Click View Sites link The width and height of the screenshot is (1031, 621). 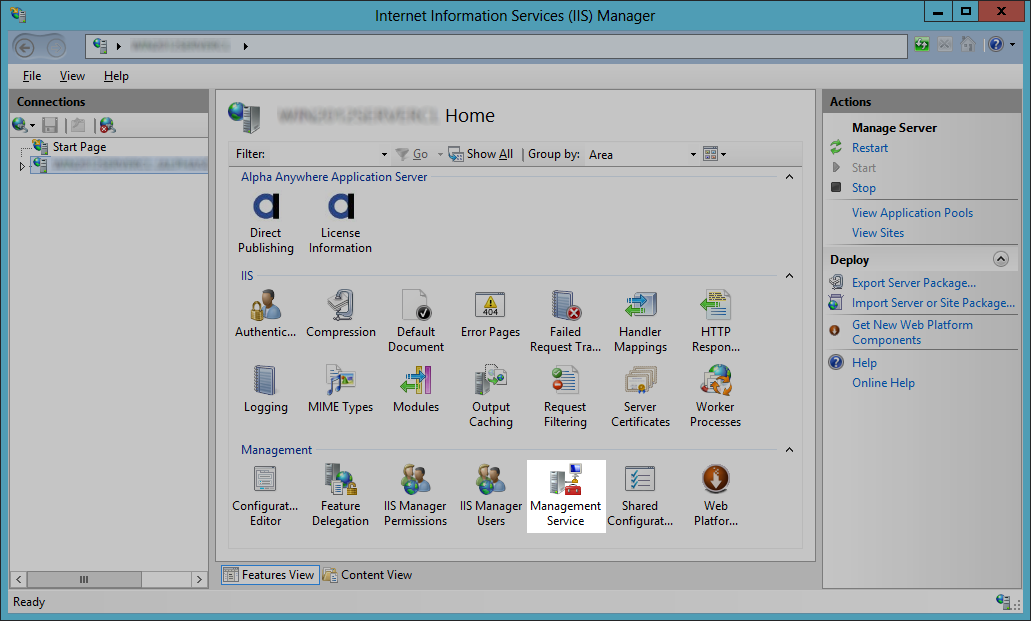[x=878, y=233]
